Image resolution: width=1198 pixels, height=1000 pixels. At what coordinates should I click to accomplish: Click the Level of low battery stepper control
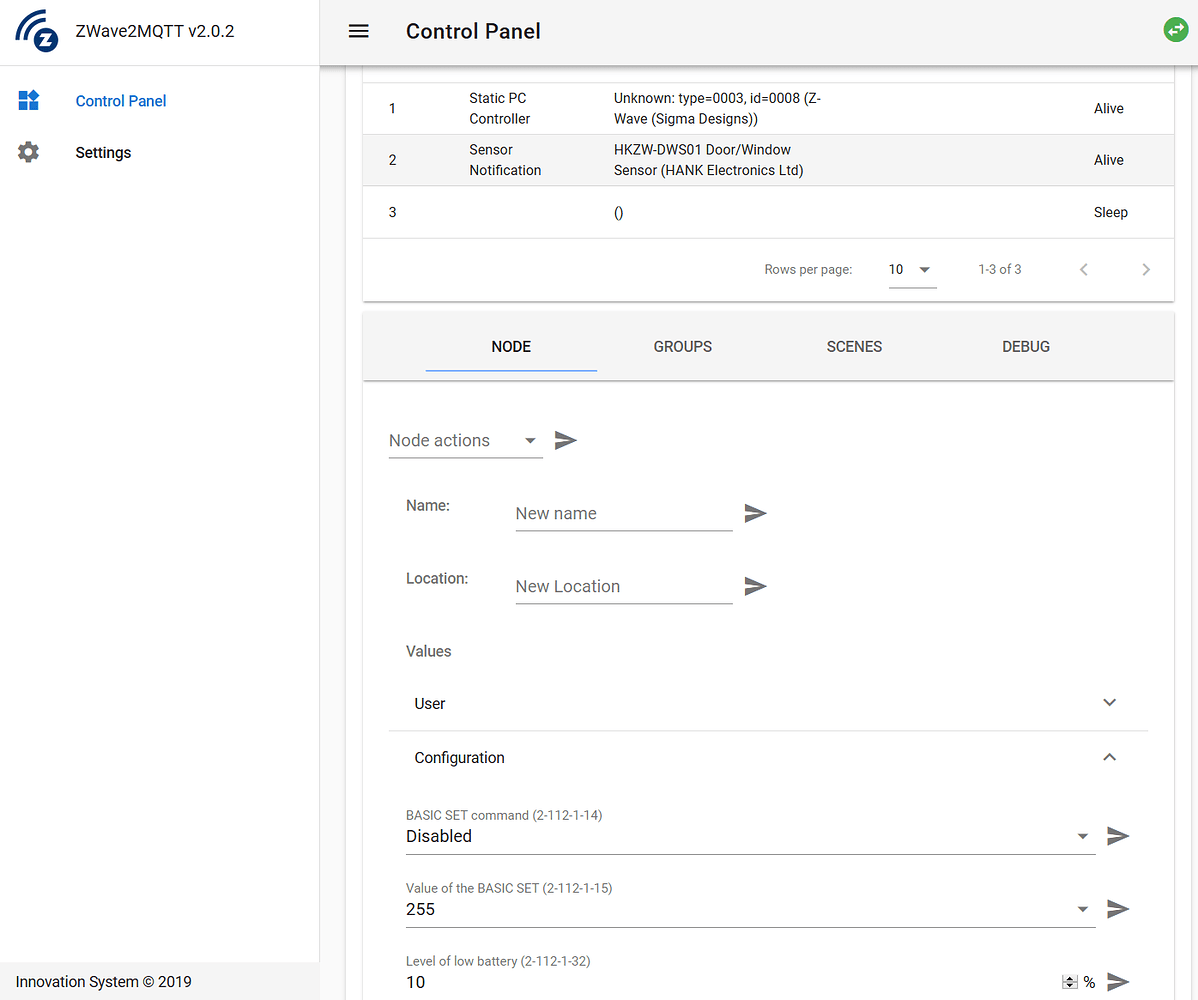tap(1067, 982)
